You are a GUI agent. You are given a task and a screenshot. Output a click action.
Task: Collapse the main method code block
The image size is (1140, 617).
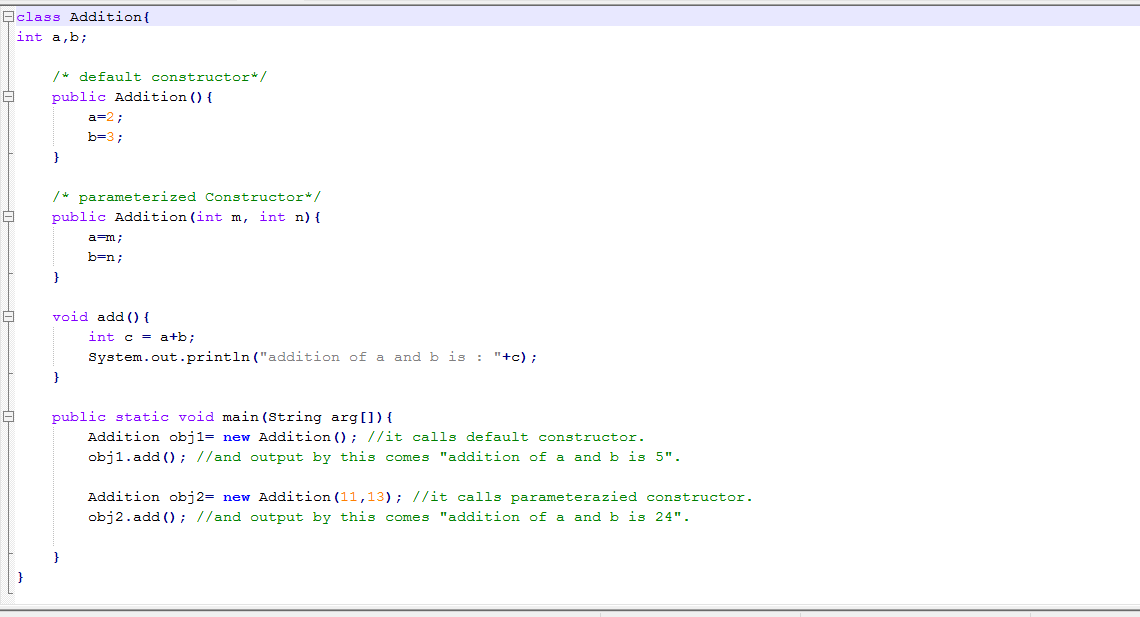point(9,416)
